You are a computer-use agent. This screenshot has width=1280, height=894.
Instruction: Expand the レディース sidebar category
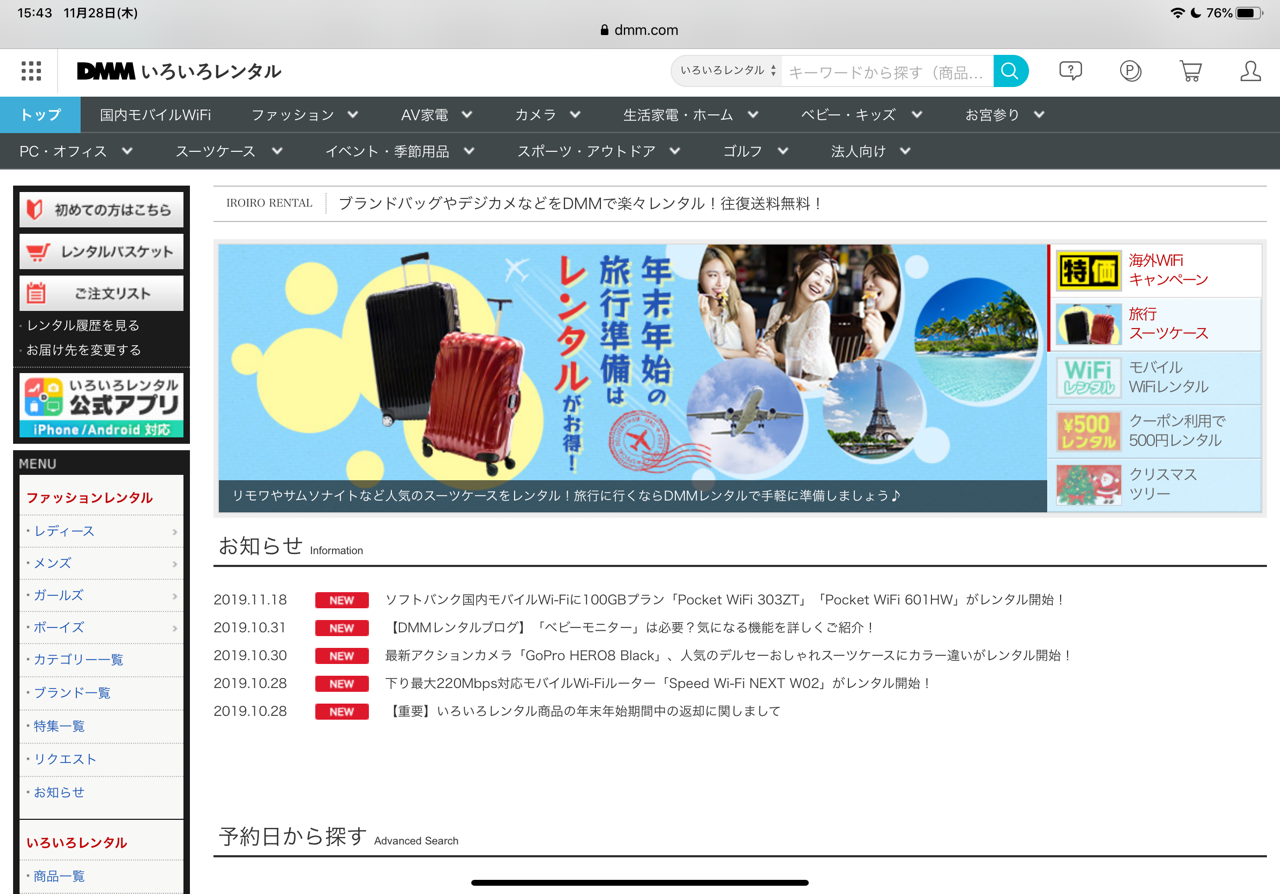click(x=101, y=531)
